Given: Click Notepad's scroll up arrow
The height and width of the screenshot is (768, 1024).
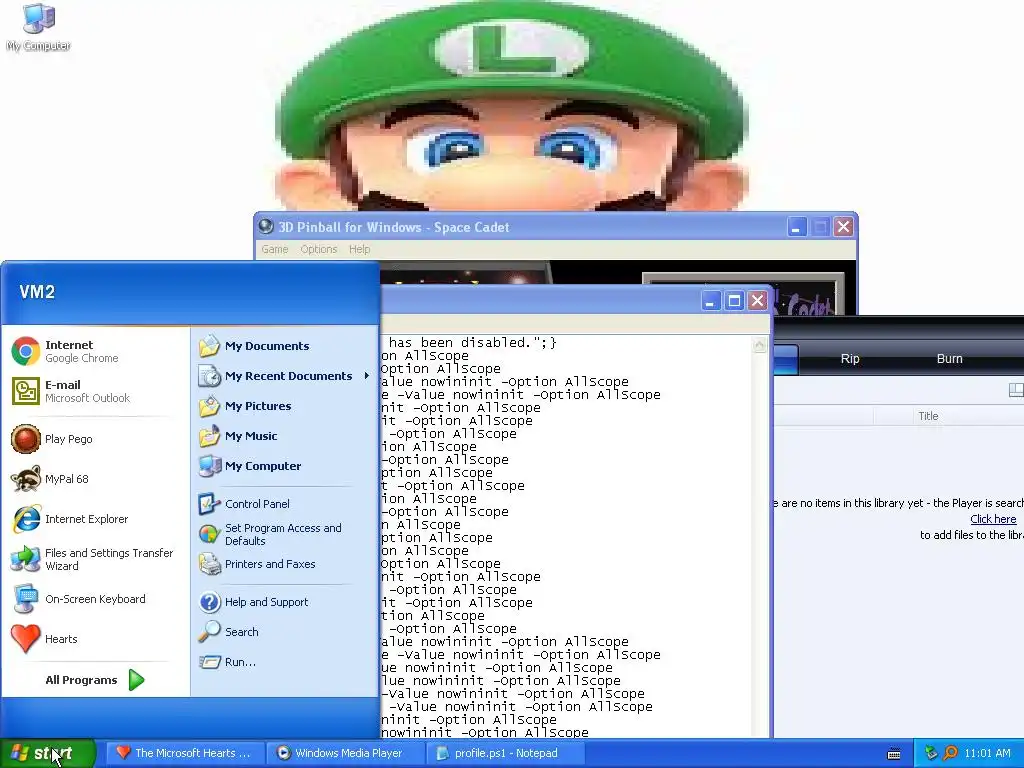Looking at the screenshot, I should [x=760, y=345].
